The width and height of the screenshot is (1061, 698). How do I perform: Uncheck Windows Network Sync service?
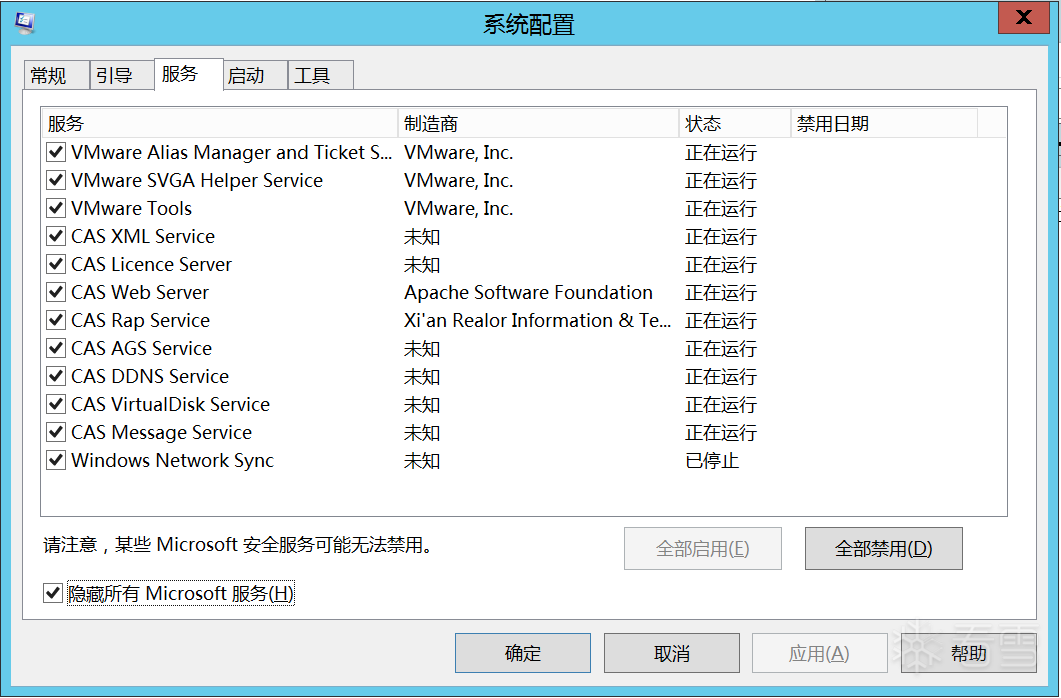click(x=56, y=461)
